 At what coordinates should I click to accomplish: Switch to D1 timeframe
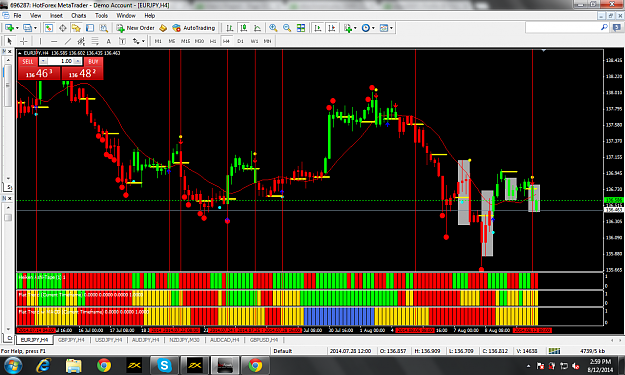click(x=240, y=41)
